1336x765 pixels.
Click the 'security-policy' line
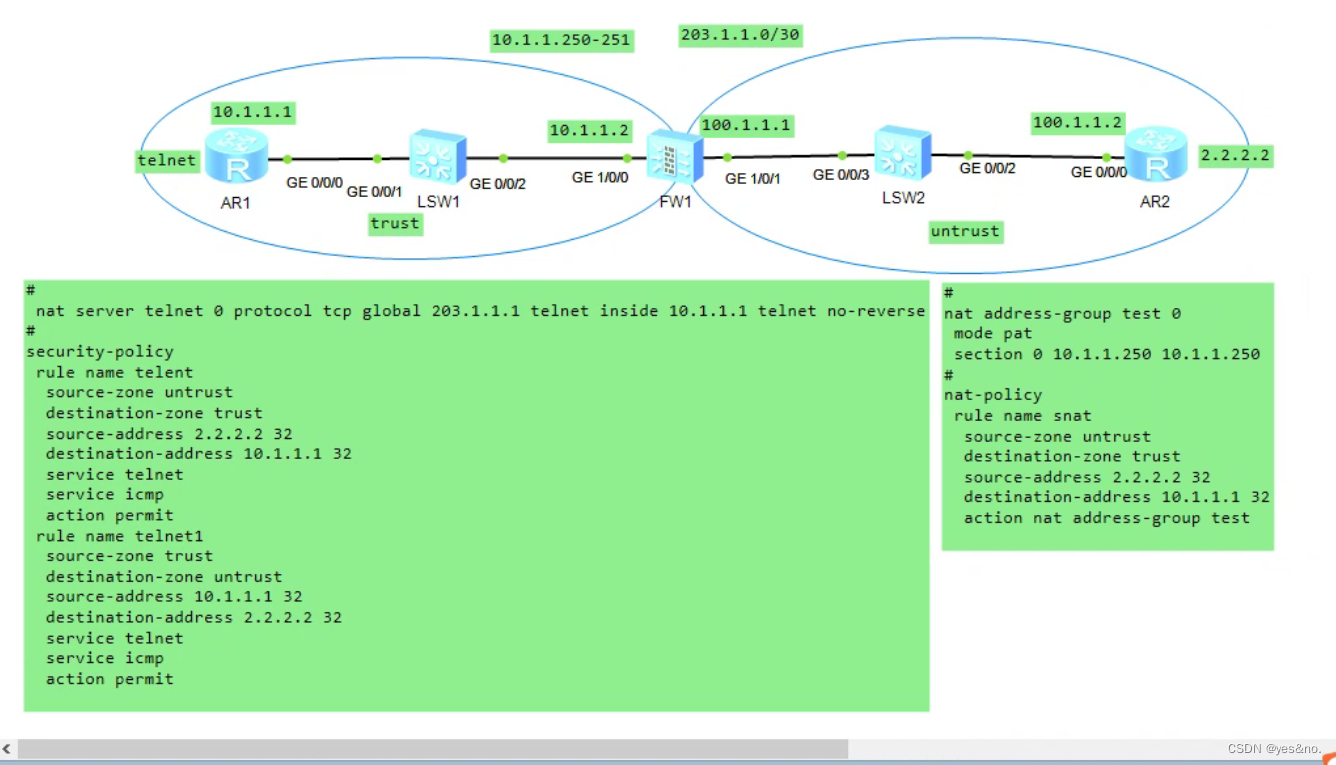(x=99, y=352)
